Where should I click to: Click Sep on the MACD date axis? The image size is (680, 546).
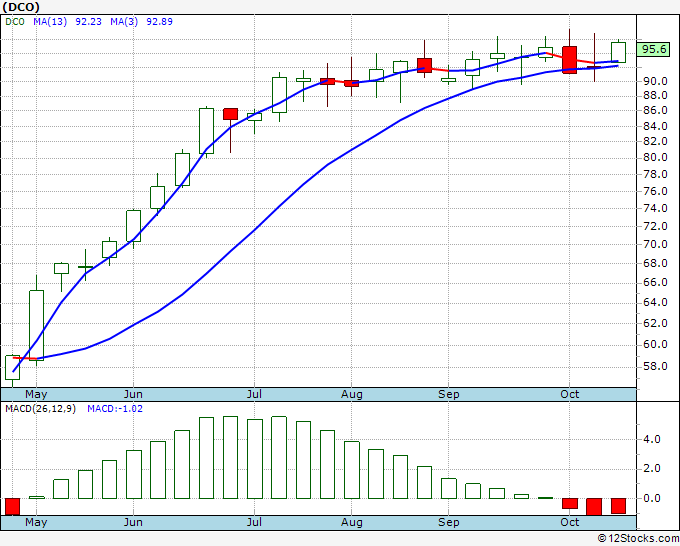pos(448,522)
